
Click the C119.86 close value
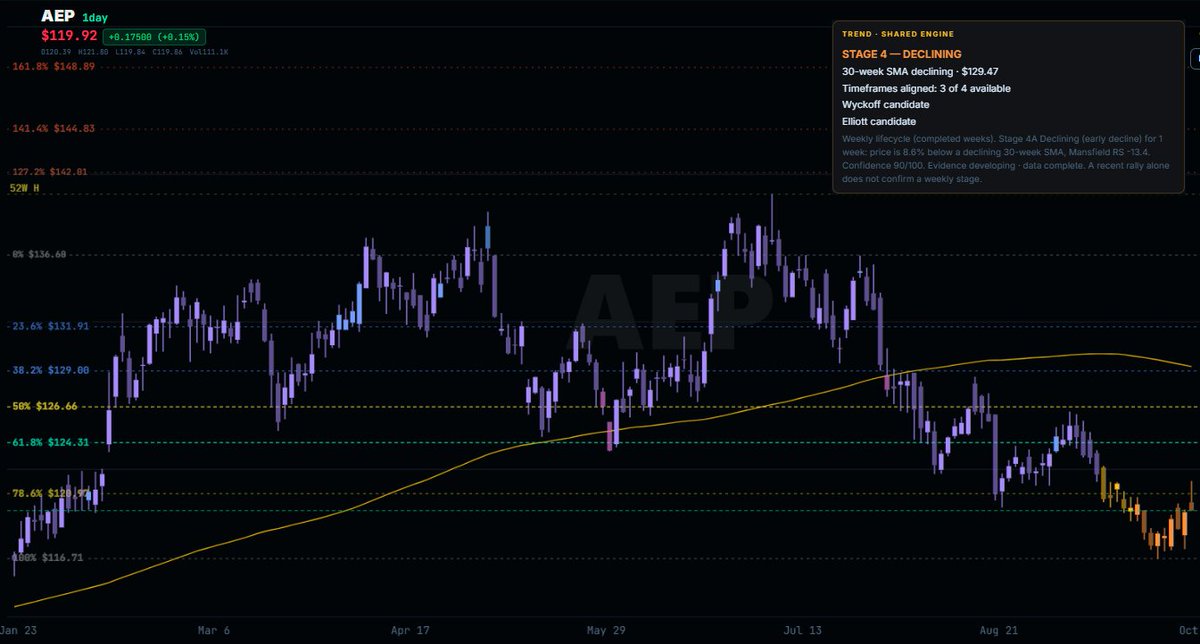coord(167,52)
